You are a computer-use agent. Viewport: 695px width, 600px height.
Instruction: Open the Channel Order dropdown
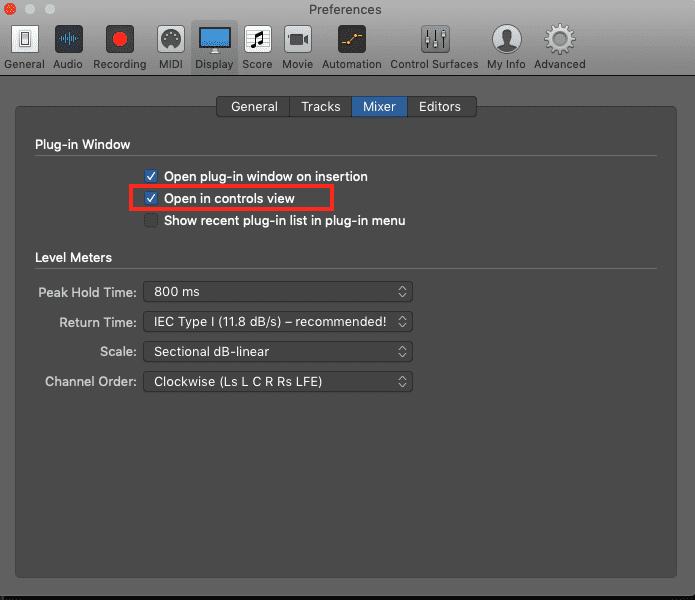point(278,382)
